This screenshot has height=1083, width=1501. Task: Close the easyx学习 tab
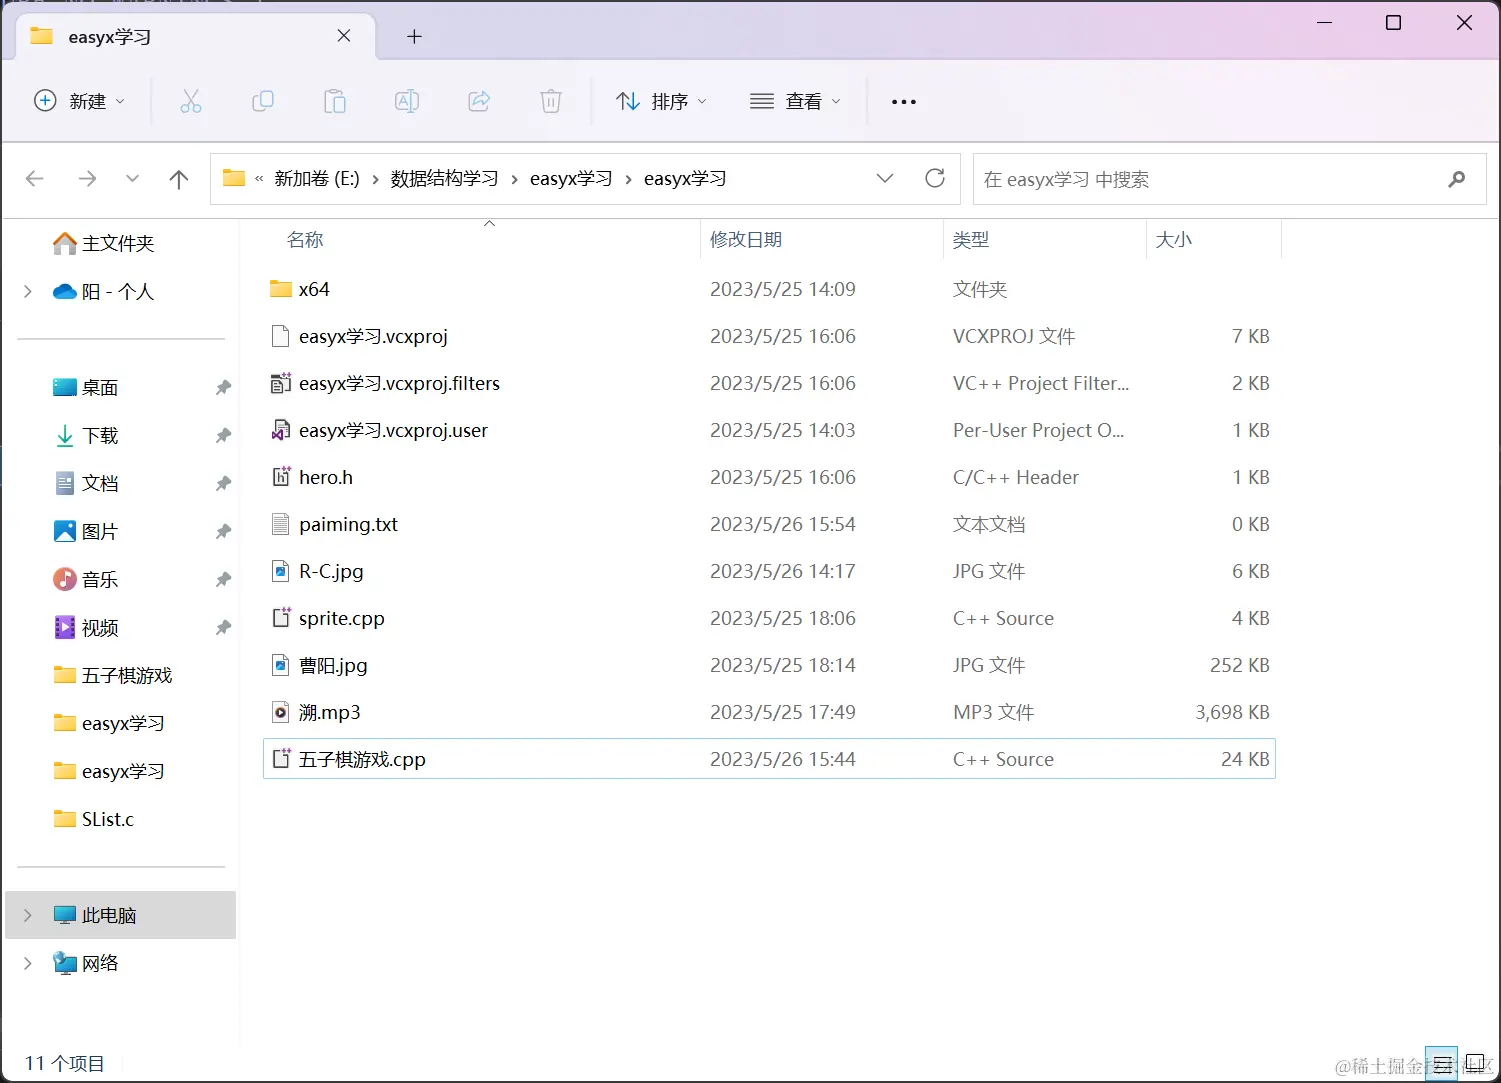[x=344, y=36]
